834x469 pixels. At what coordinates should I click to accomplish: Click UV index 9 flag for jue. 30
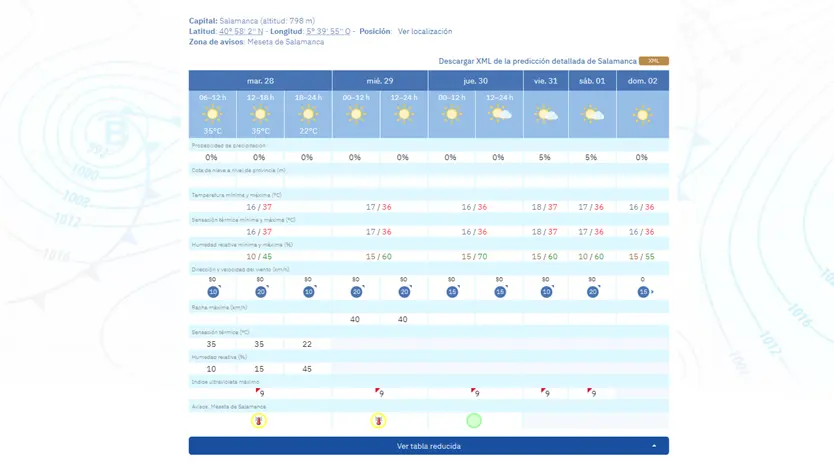click(475, 392)
